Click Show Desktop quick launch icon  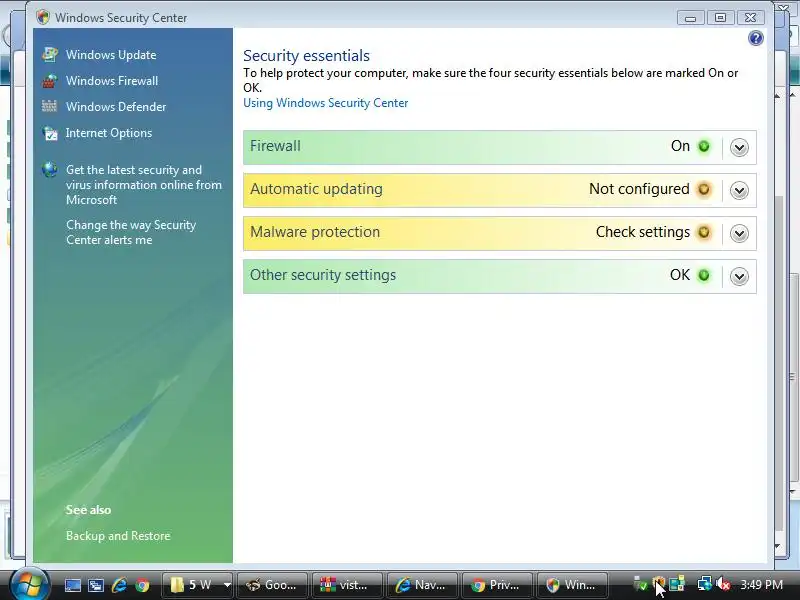click(72, 585)
